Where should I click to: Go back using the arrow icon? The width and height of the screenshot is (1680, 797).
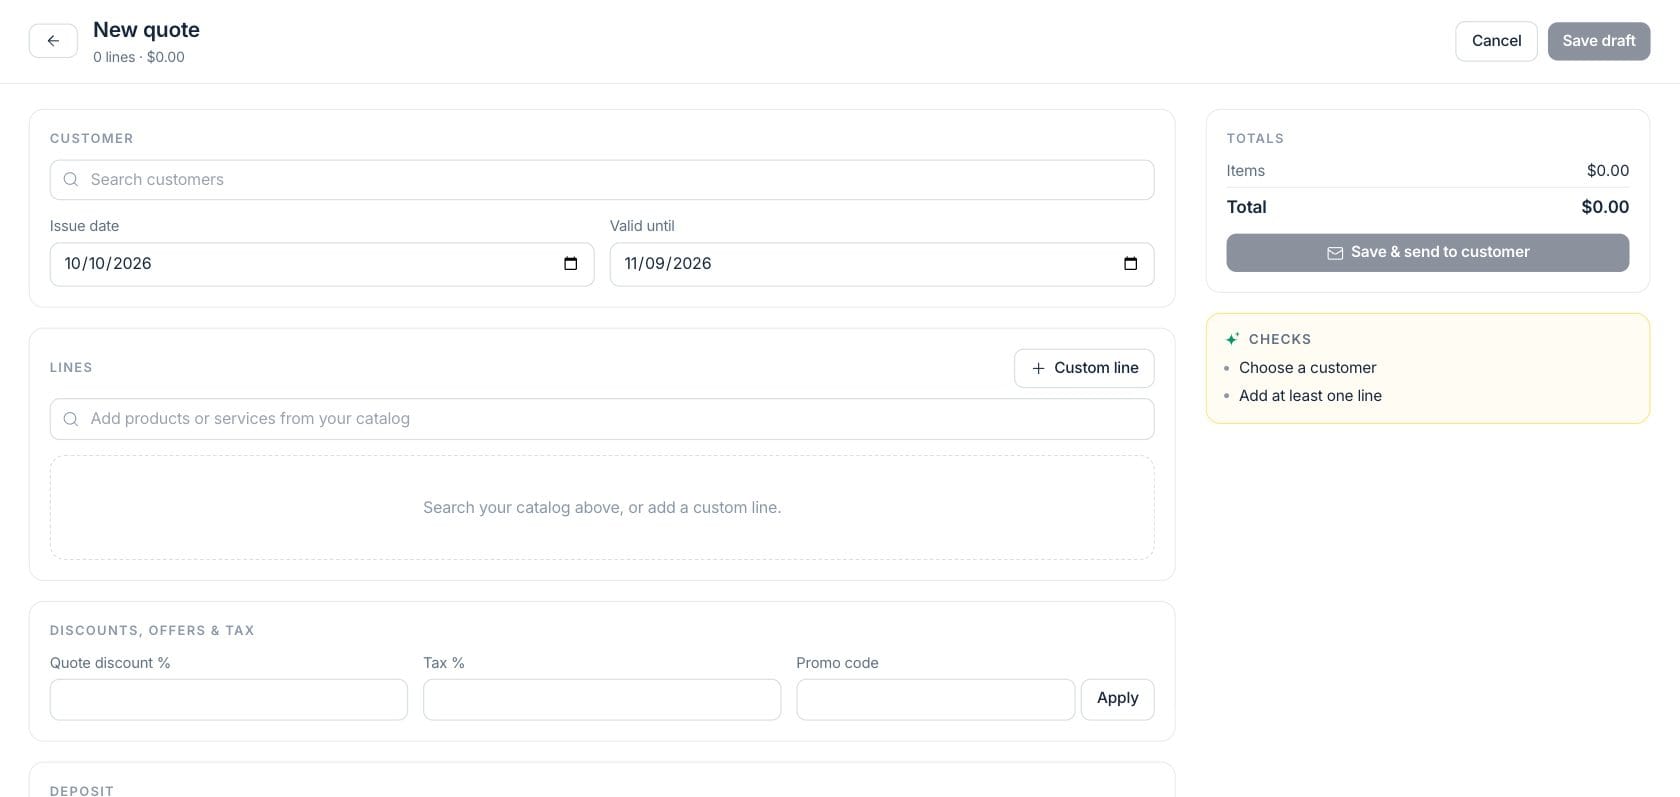pyautogui.click(x=53, y=41)
